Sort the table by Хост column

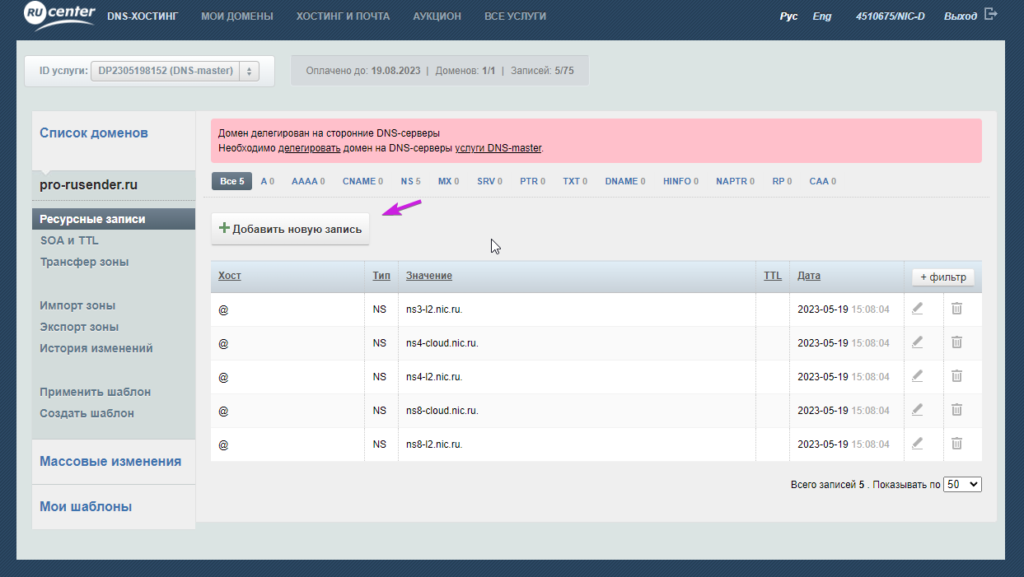[229, 276]
